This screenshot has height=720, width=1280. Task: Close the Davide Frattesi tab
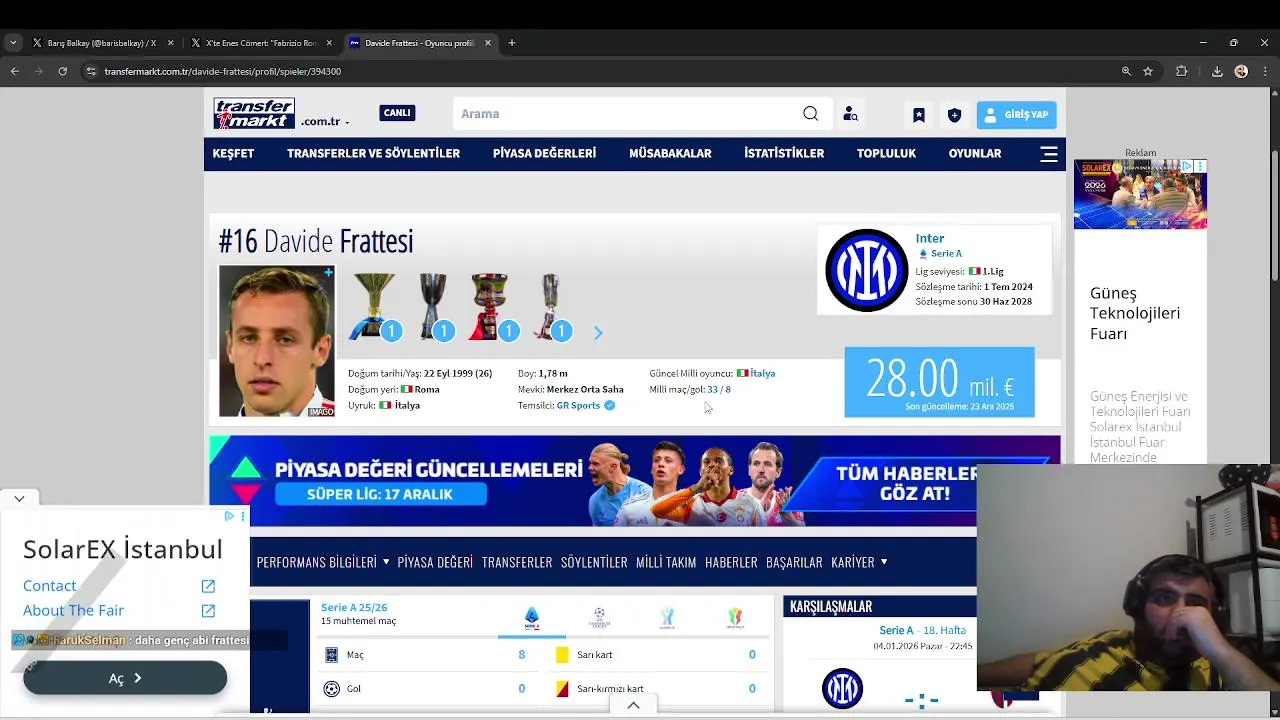tap(488, 43)
